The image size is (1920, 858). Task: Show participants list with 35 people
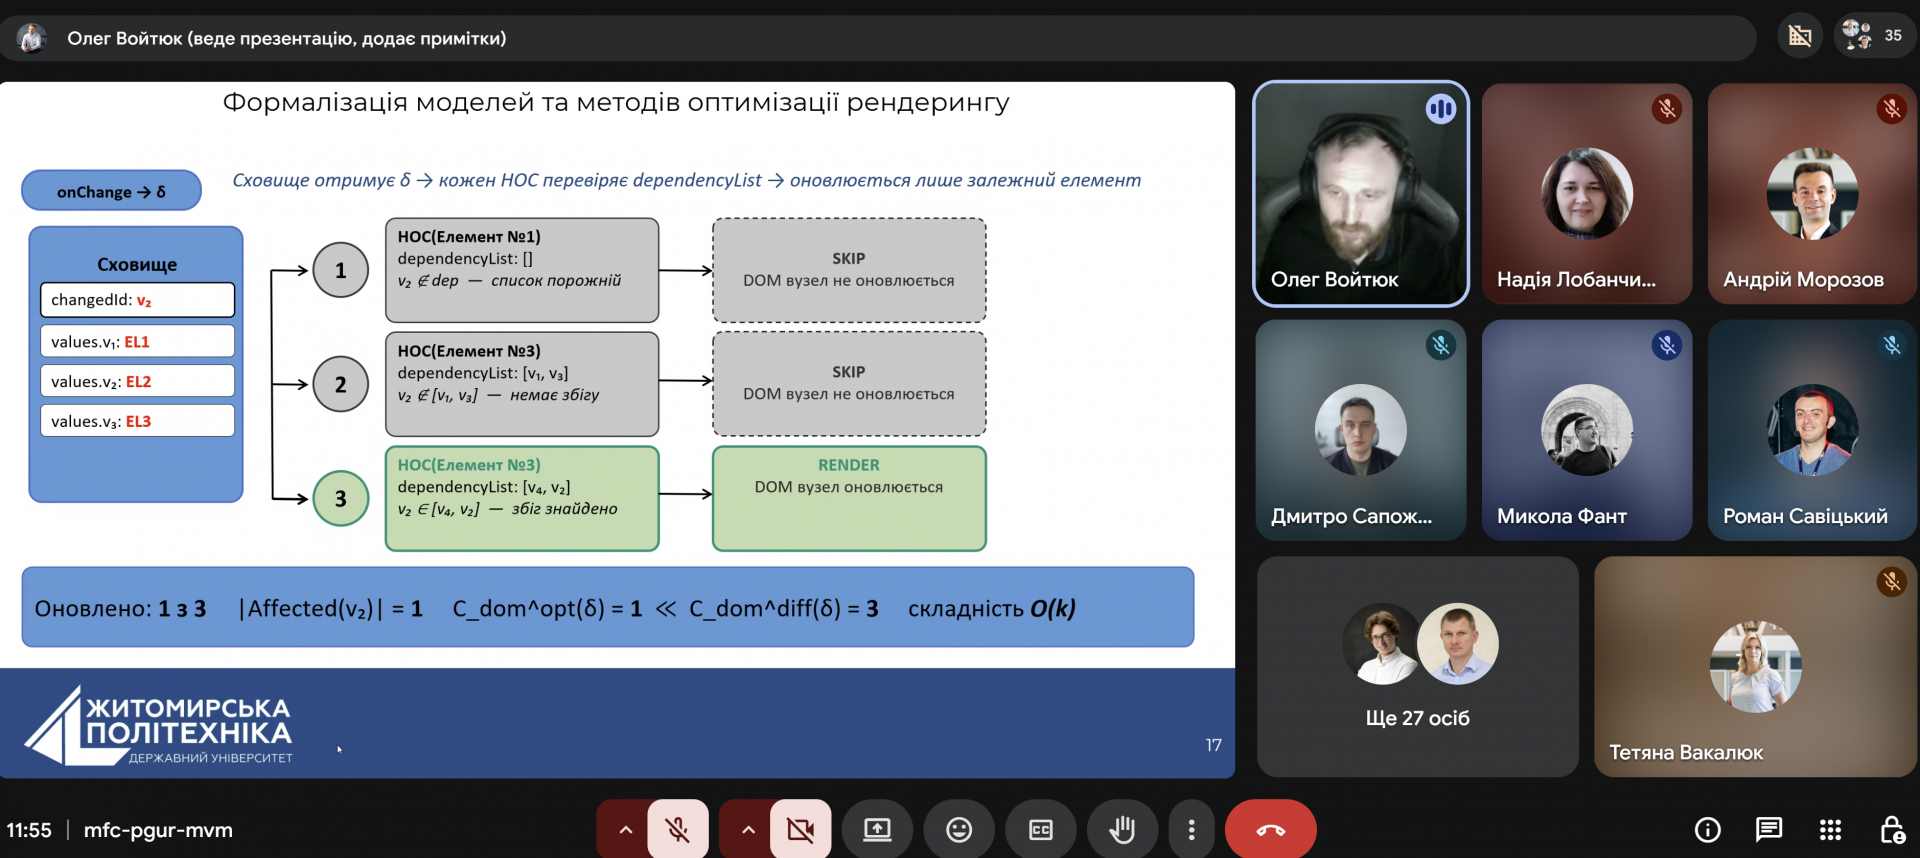tap(1874, 36)
